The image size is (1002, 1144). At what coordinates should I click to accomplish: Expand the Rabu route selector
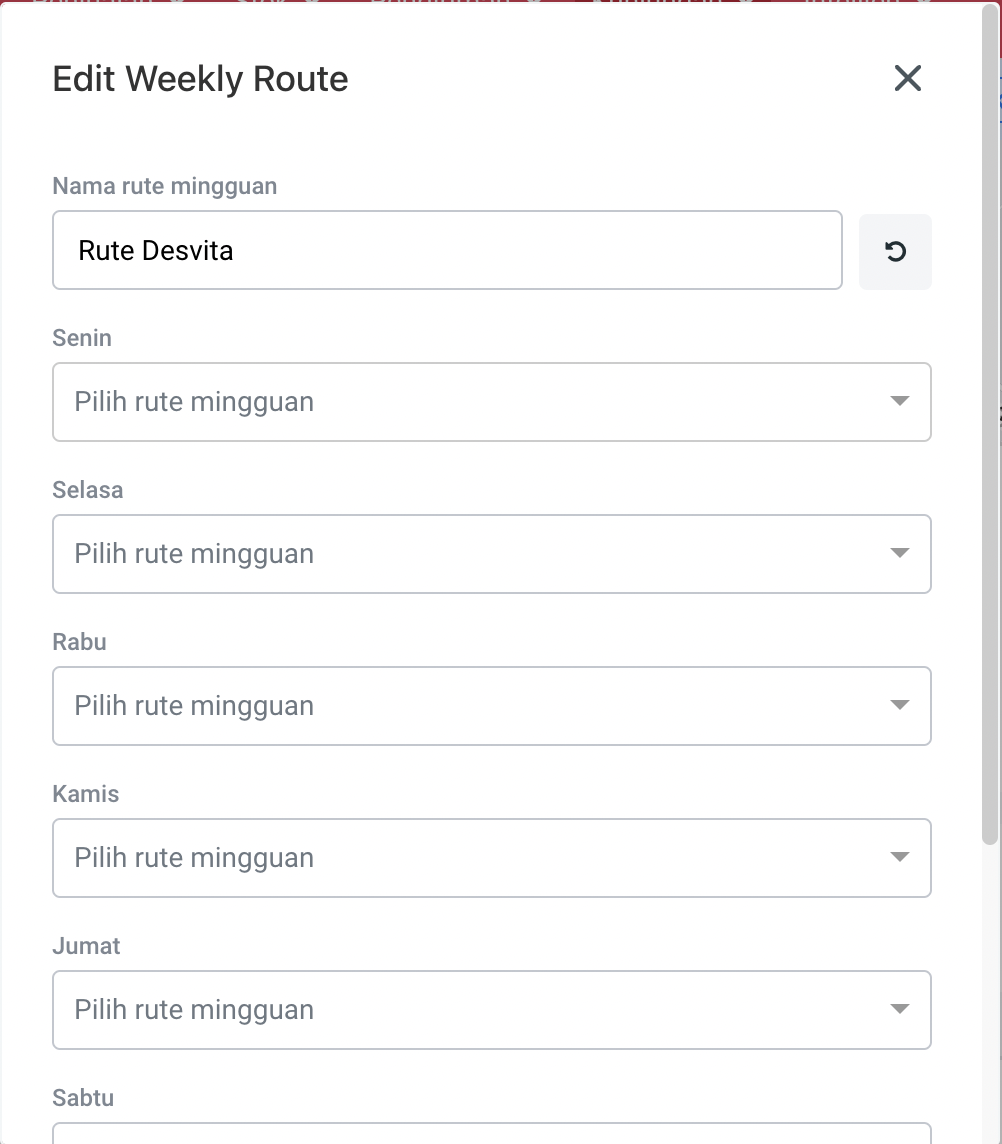(x=470, y=706)
